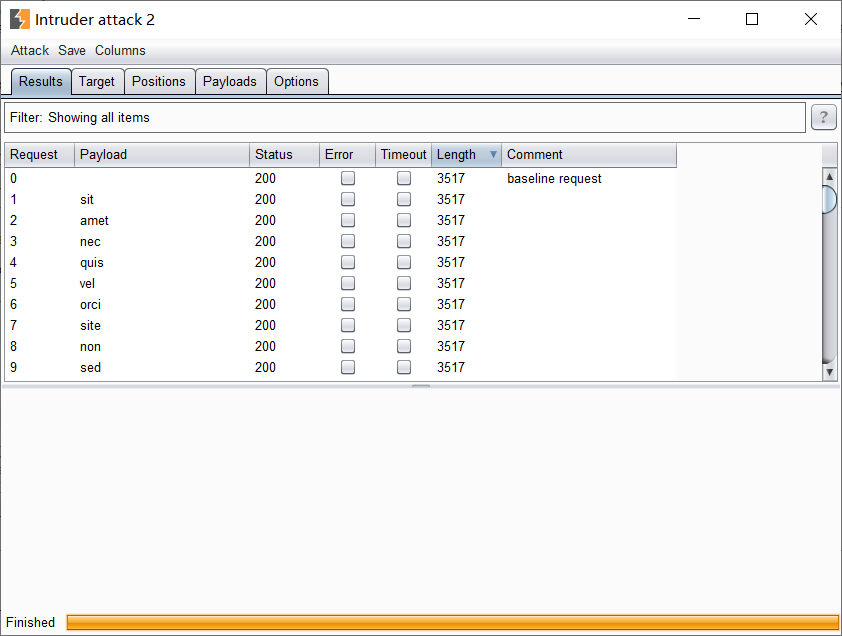Toggle Error checkbox for vel payload row
The width and height of the screenshot is (842, 636).
point(348,283)
